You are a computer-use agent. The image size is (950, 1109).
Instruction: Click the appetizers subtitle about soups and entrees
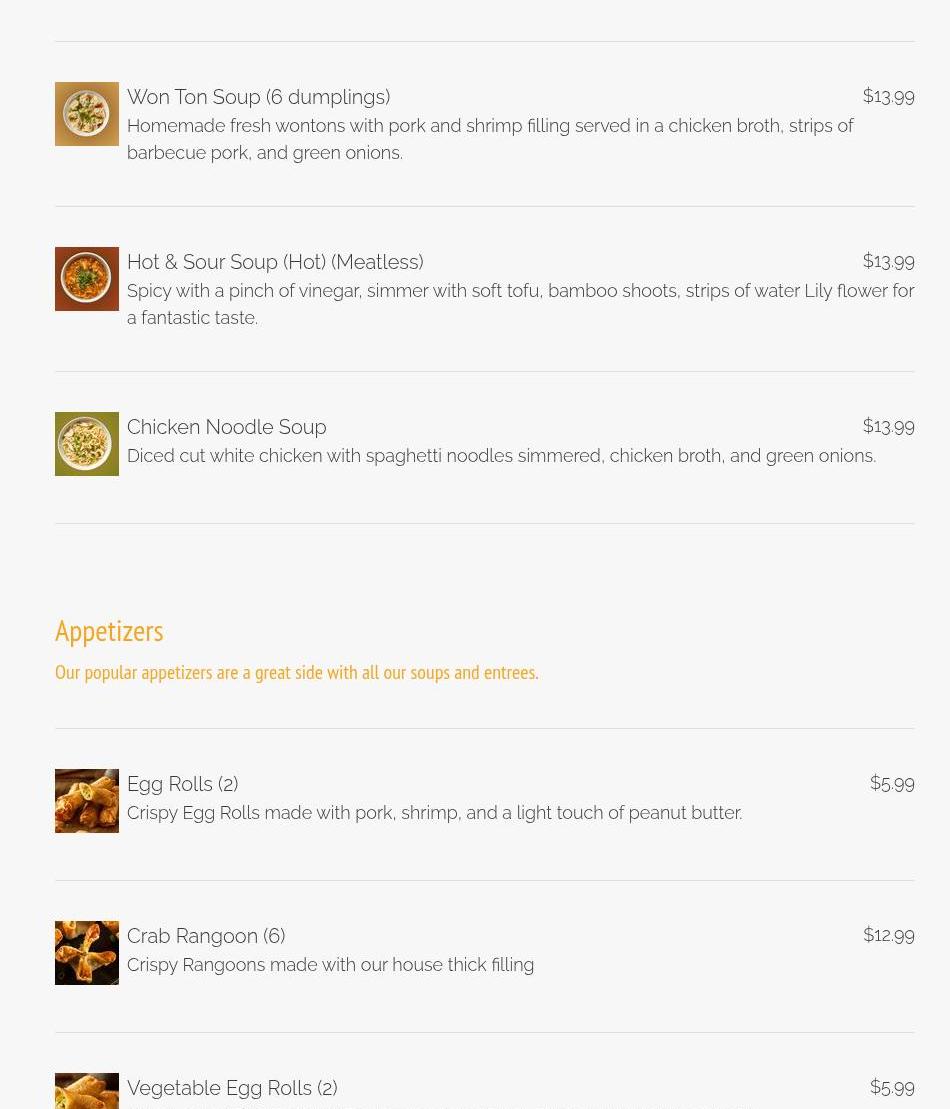tap(297, 673)
